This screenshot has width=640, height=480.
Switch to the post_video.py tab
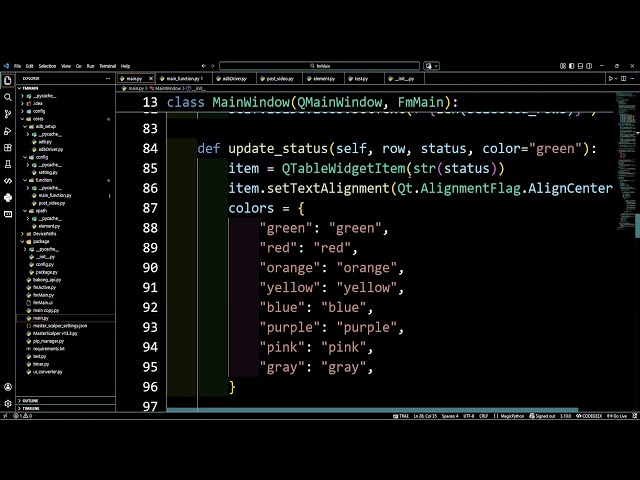pos(280,78)
